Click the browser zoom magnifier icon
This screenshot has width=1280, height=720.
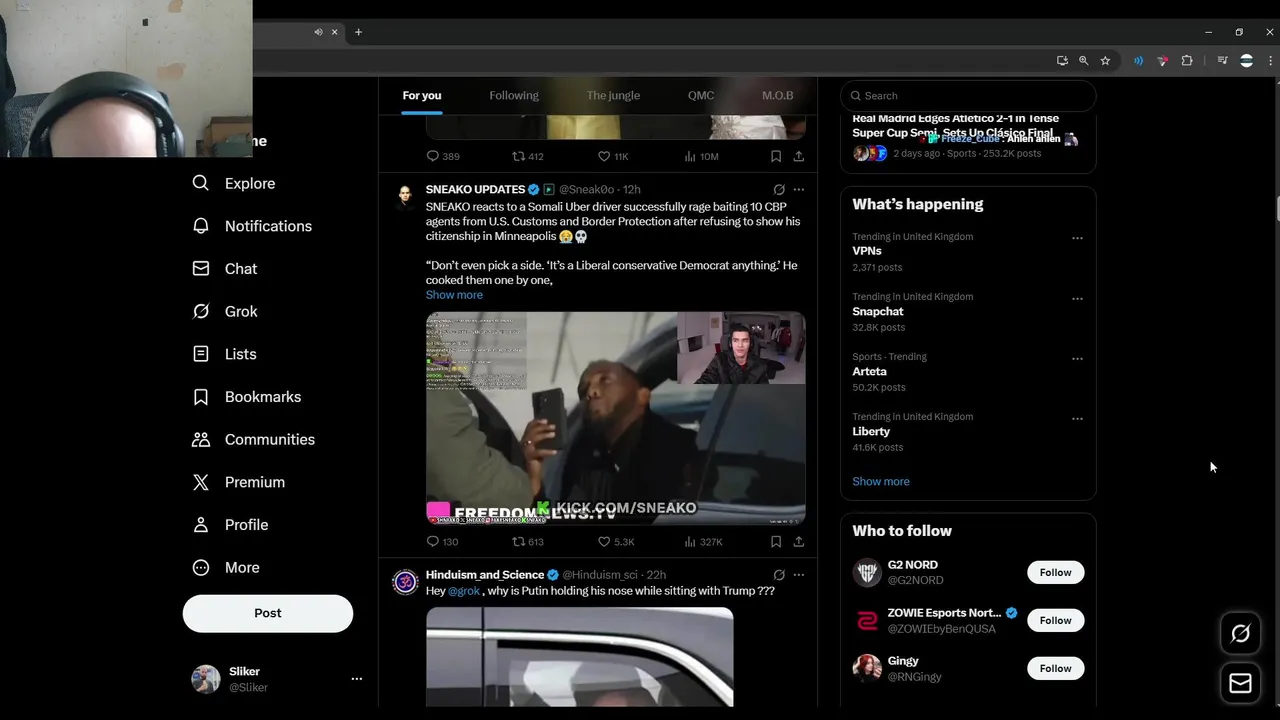[x=1083, y=61]
